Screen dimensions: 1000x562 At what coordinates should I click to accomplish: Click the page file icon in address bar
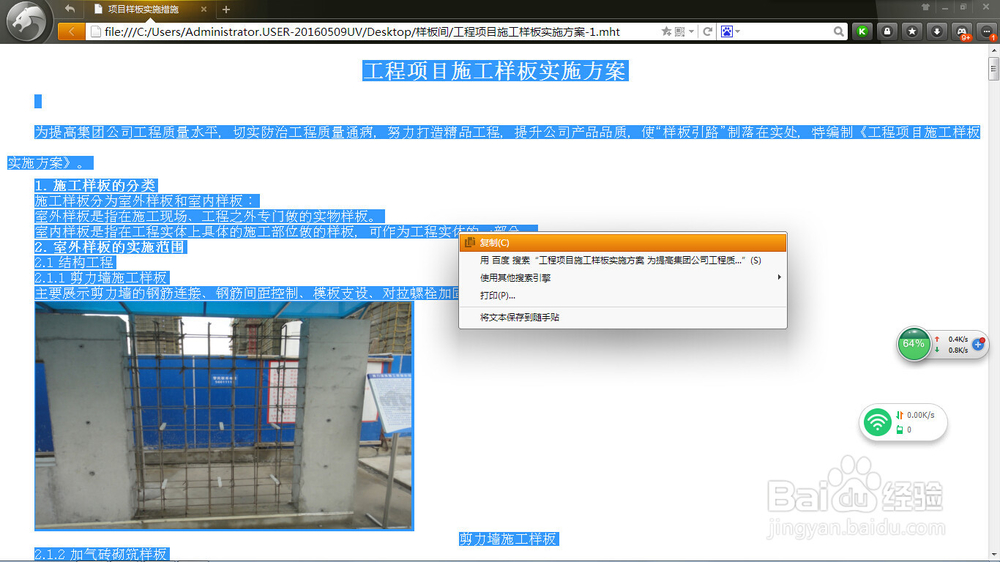(96, 32)
